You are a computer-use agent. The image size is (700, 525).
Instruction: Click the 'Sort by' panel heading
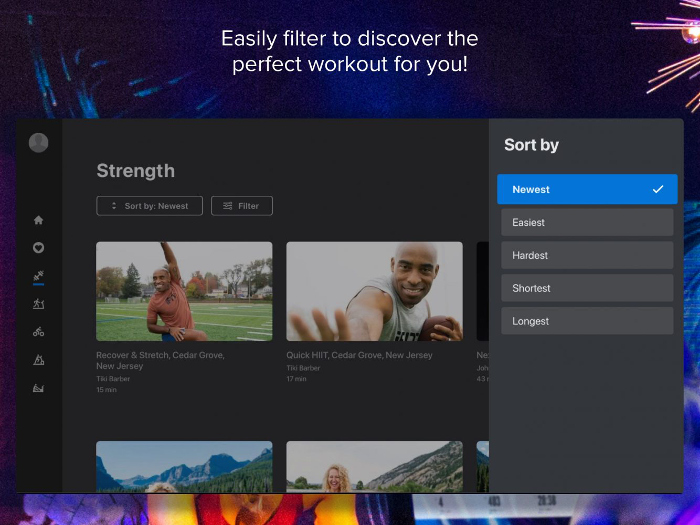point(531,145)
